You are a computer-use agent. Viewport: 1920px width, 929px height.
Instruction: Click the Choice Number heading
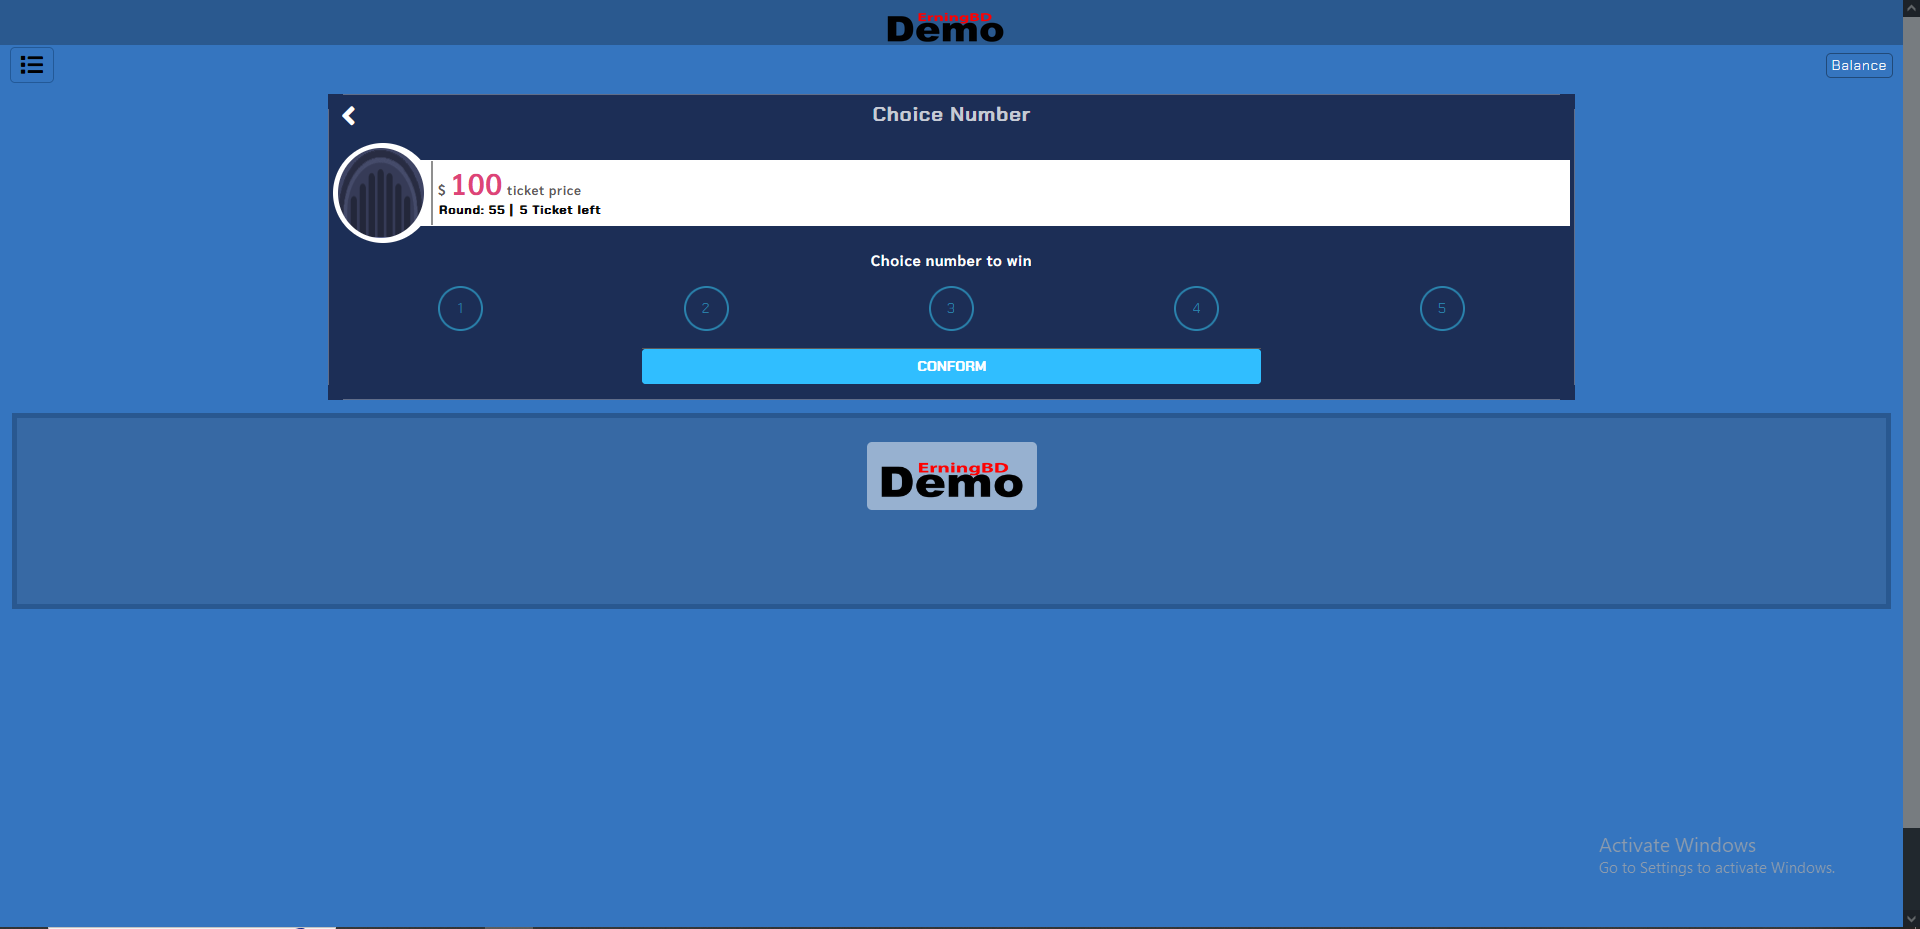951,115
